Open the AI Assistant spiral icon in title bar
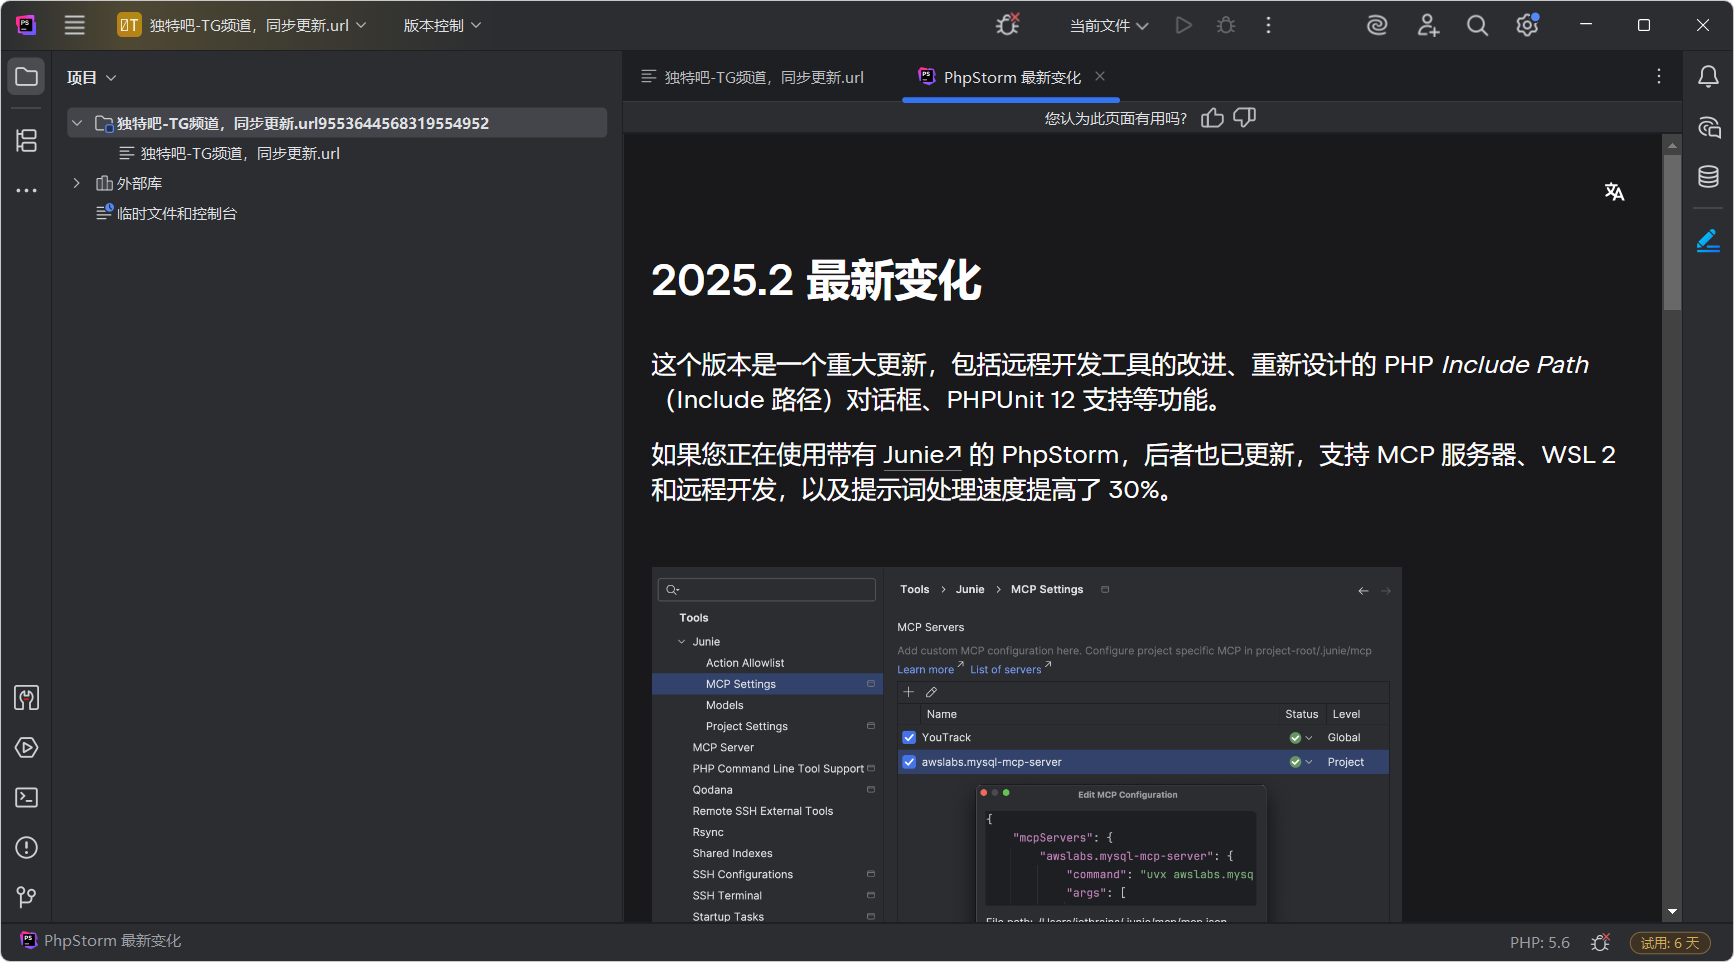 click(1377, 25)
